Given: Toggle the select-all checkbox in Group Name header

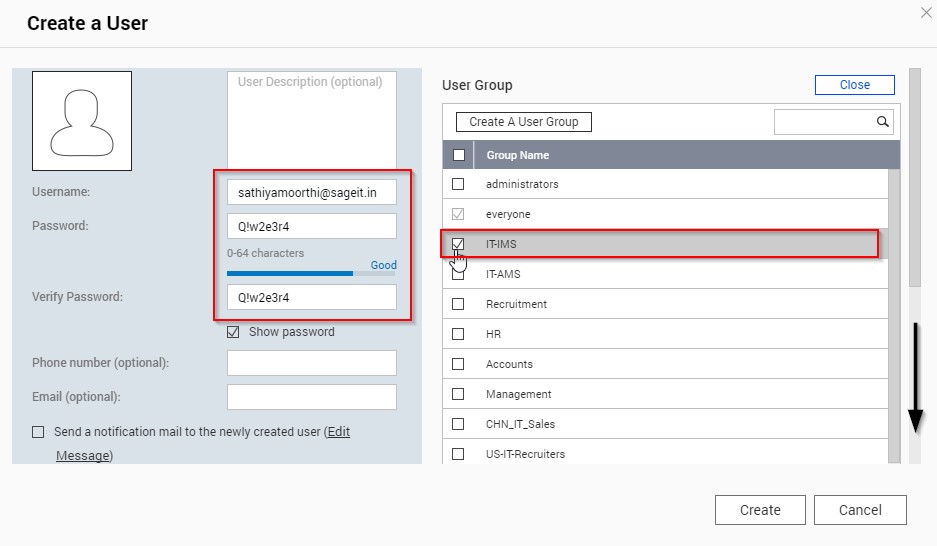Looking at the screenshot, I should click(458, 155).
